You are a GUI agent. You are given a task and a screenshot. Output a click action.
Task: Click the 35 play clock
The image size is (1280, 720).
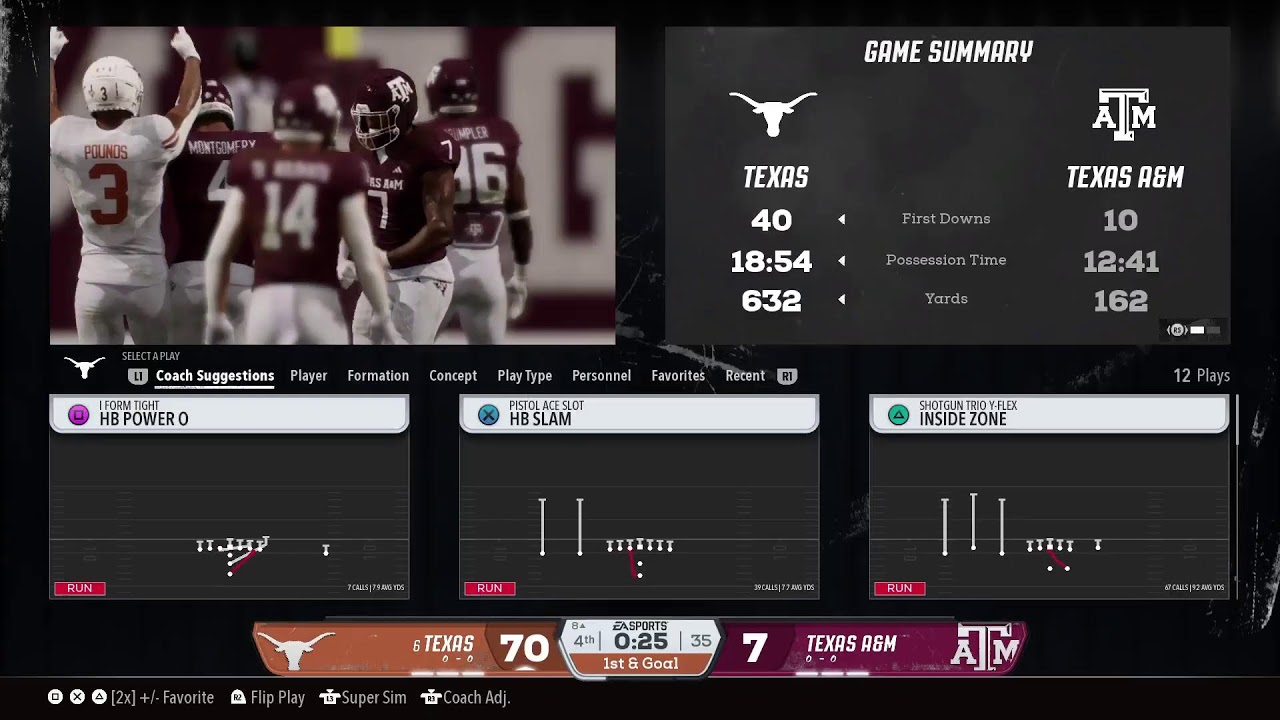pos(701,641)
